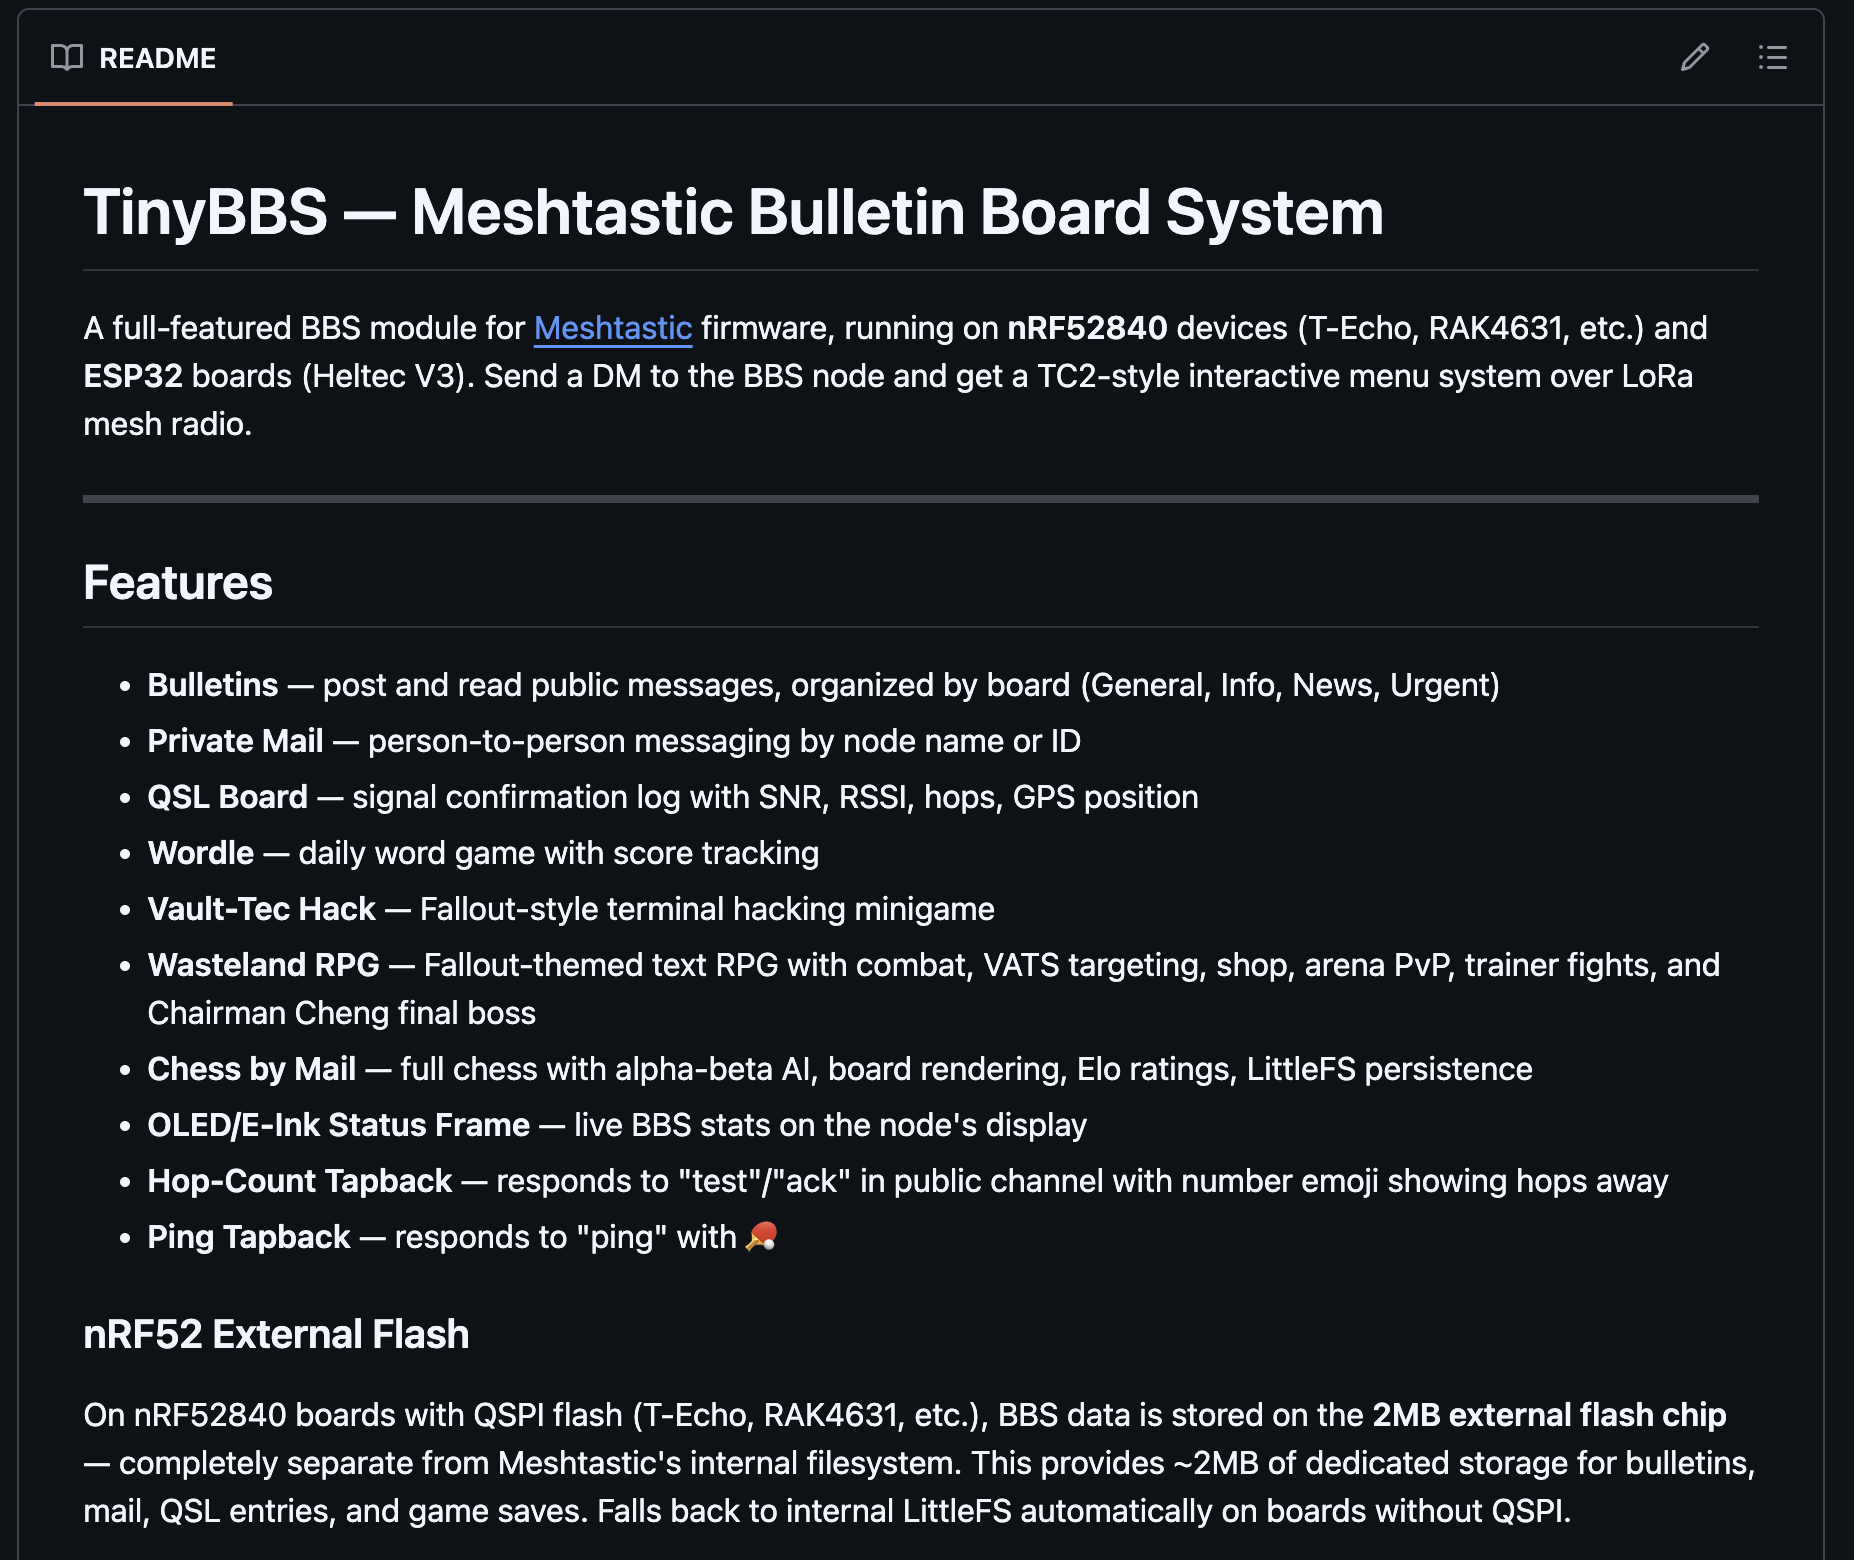Click the OLED/E-Ink Status Frame label

[x=338, y=1125]
